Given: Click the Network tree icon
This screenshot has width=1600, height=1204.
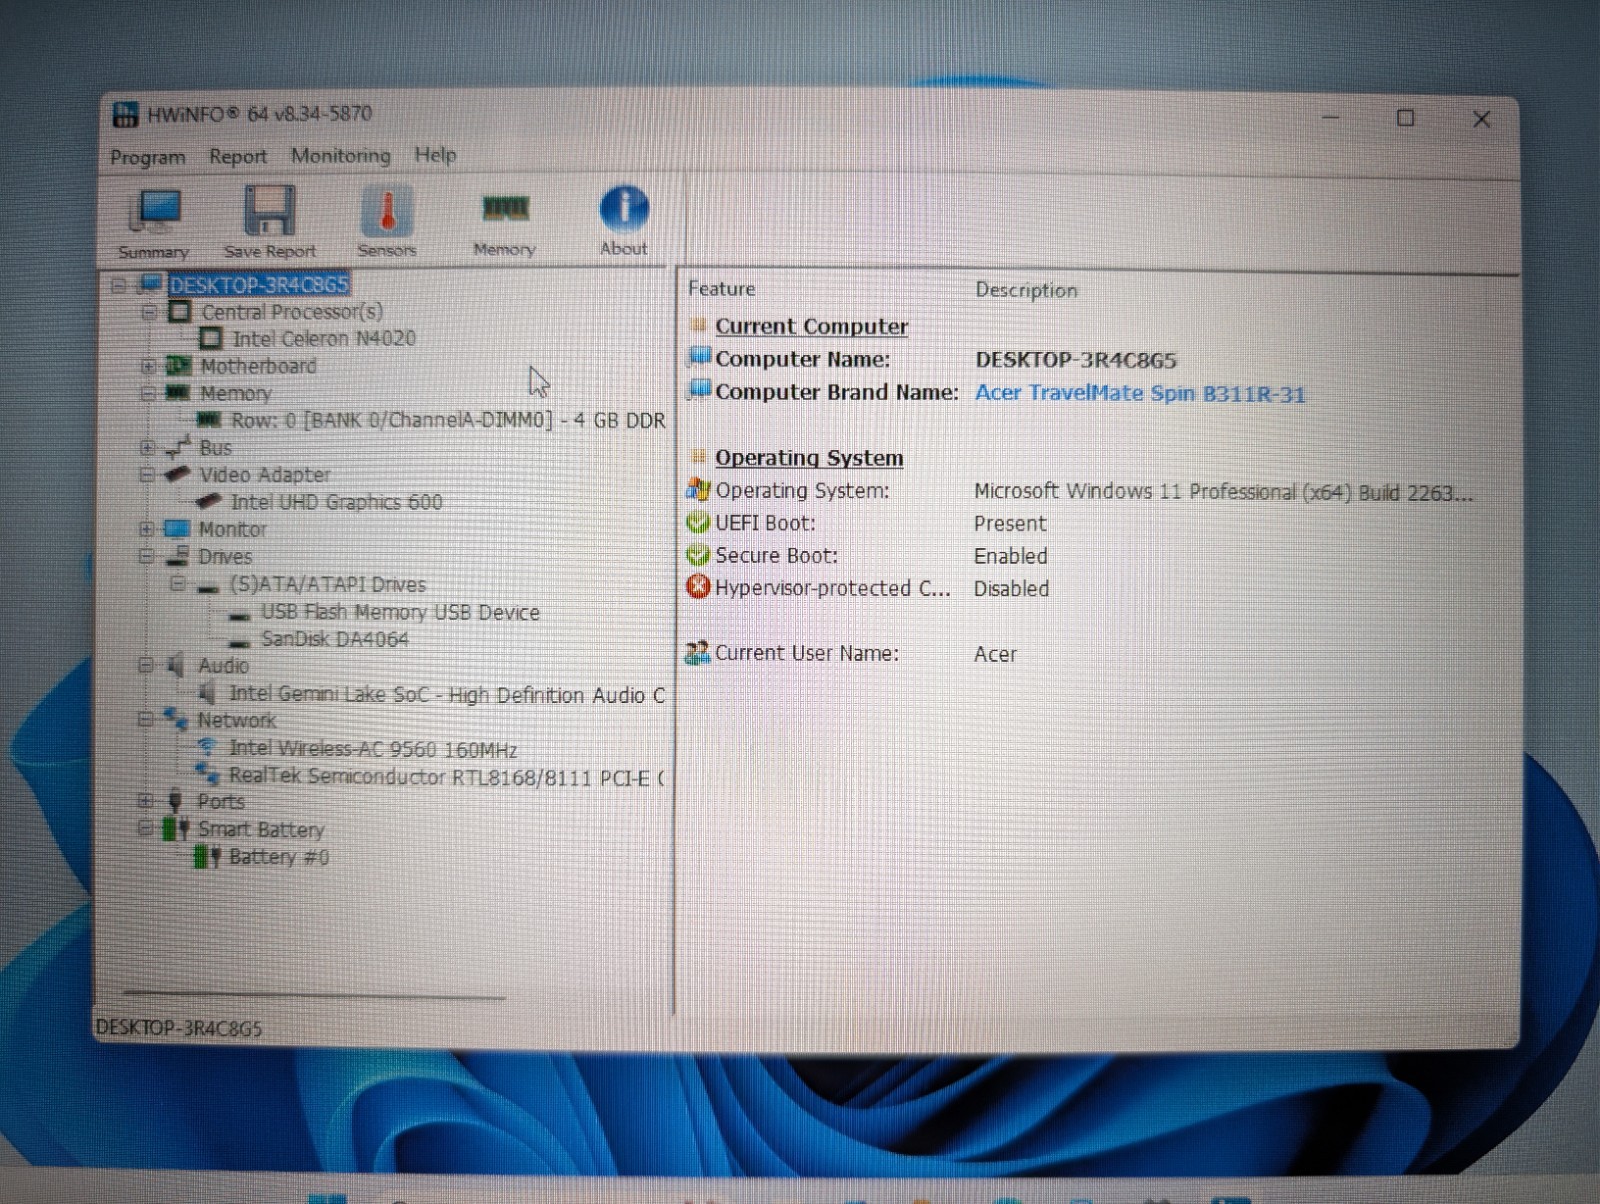Looking at the screenshot, I should (176, 719).
